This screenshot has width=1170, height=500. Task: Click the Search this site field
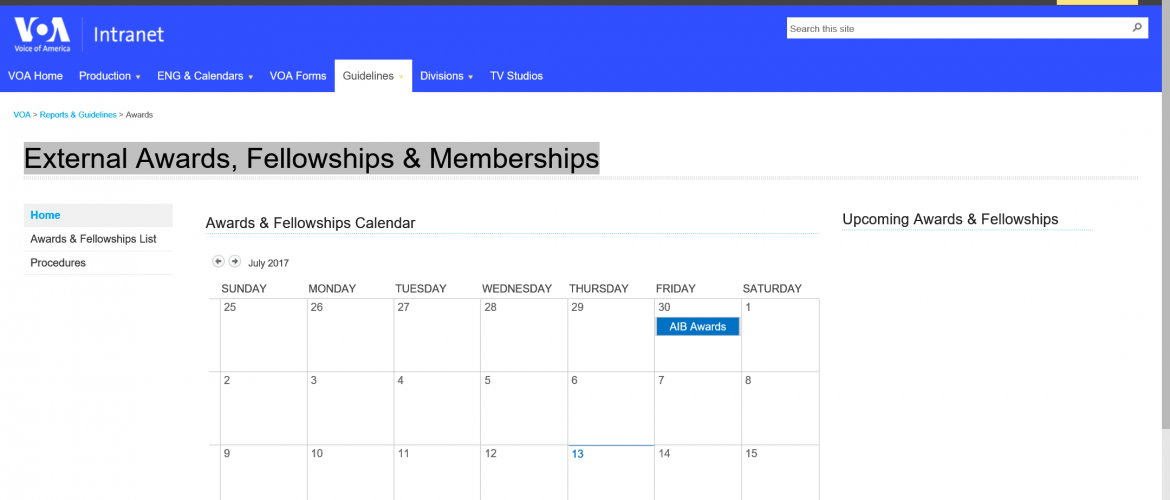point(959,28)
